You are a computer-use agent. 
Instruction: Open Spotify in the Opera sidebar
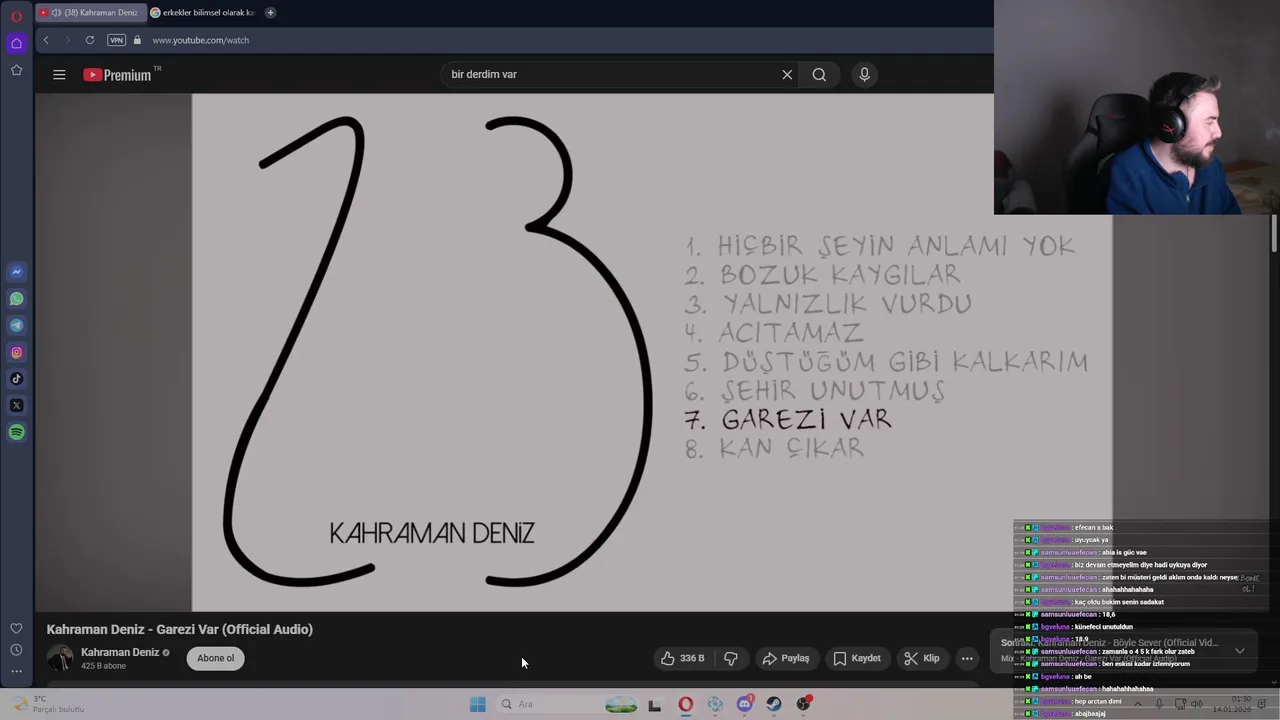click(x=16, y=432)
